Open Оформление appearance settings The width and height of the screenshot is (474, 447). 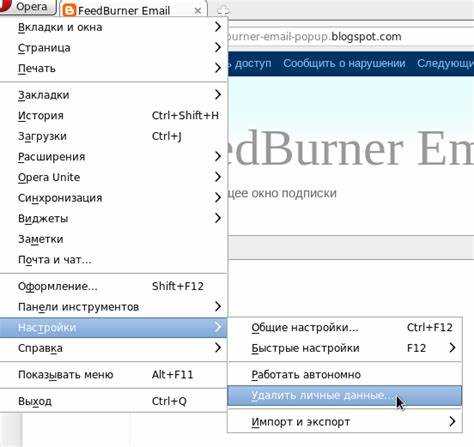(x=113, y=286)
